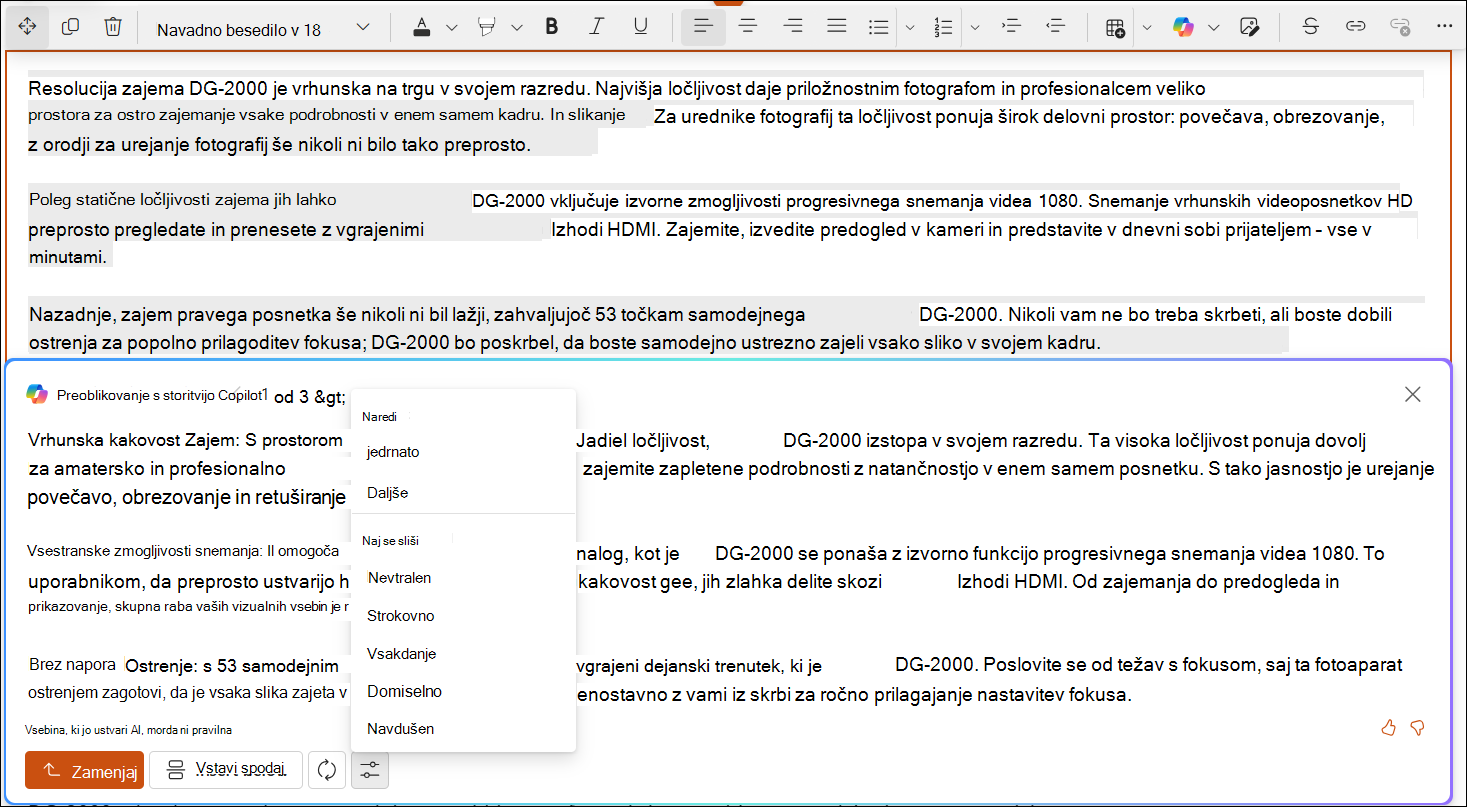
Task: Justify the text
Action: tap(837, 27)
